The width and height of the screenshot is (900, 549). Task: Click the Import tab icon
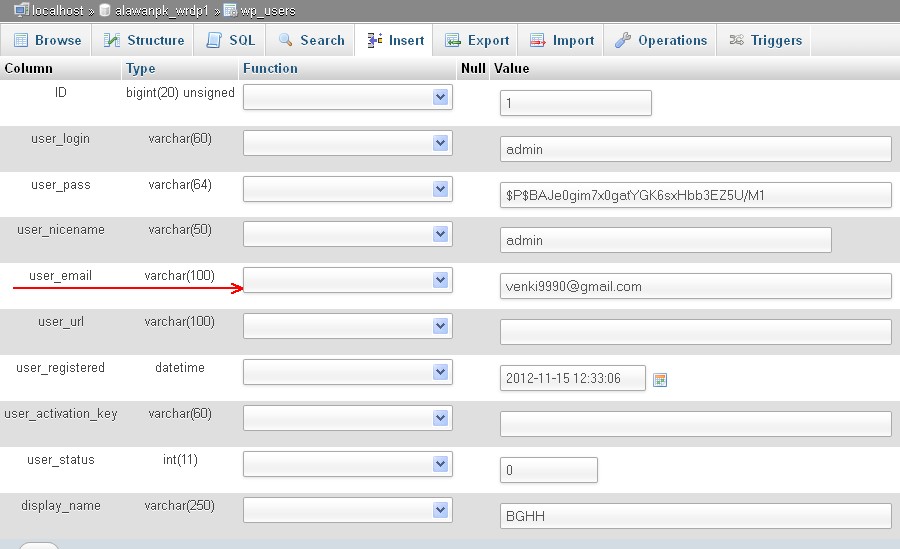coord(538,40)
